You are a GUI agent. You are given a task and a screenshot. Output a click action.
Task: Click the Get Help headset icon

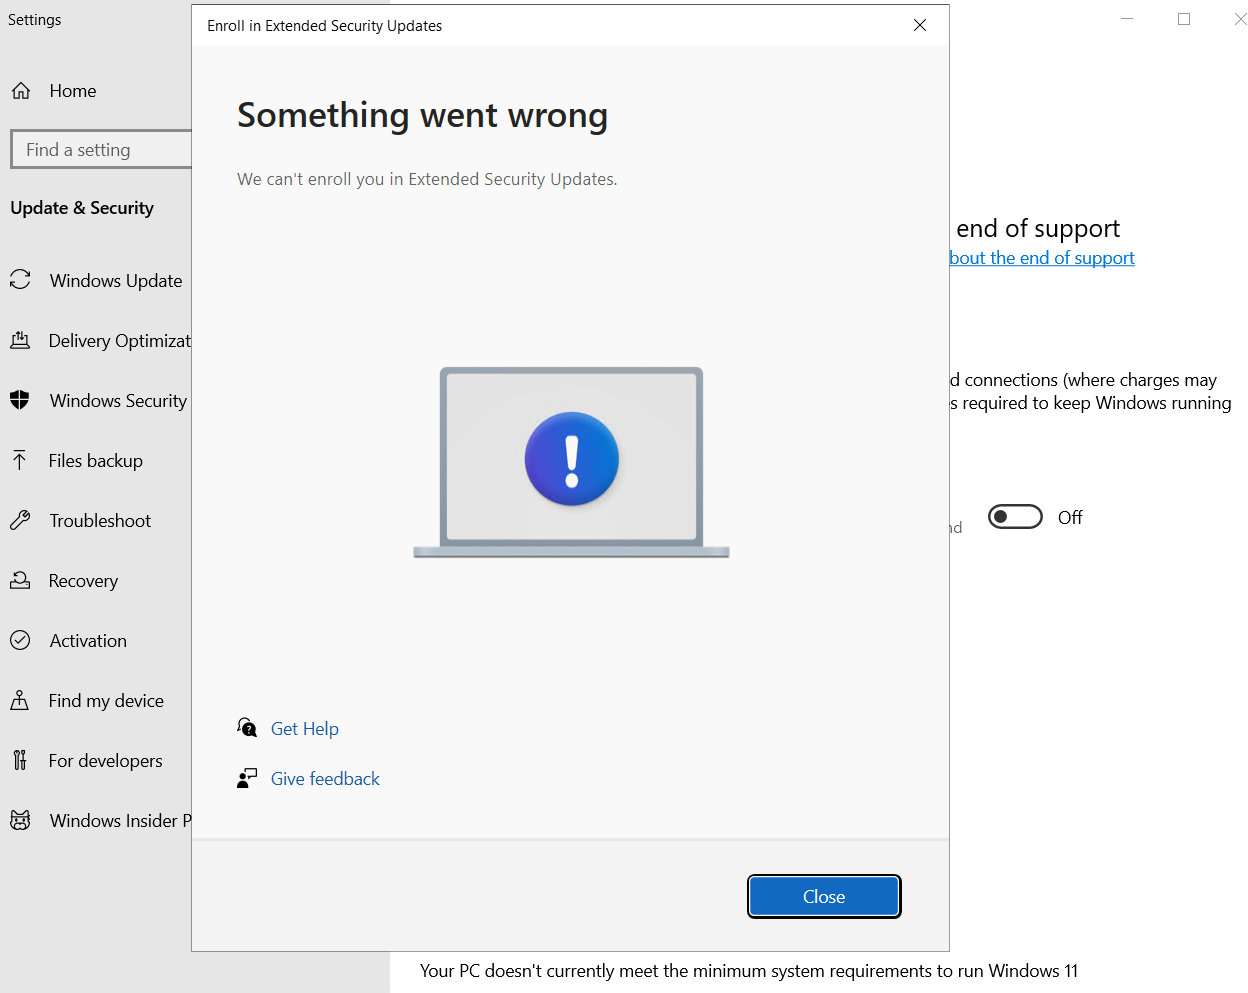[247, 727]
